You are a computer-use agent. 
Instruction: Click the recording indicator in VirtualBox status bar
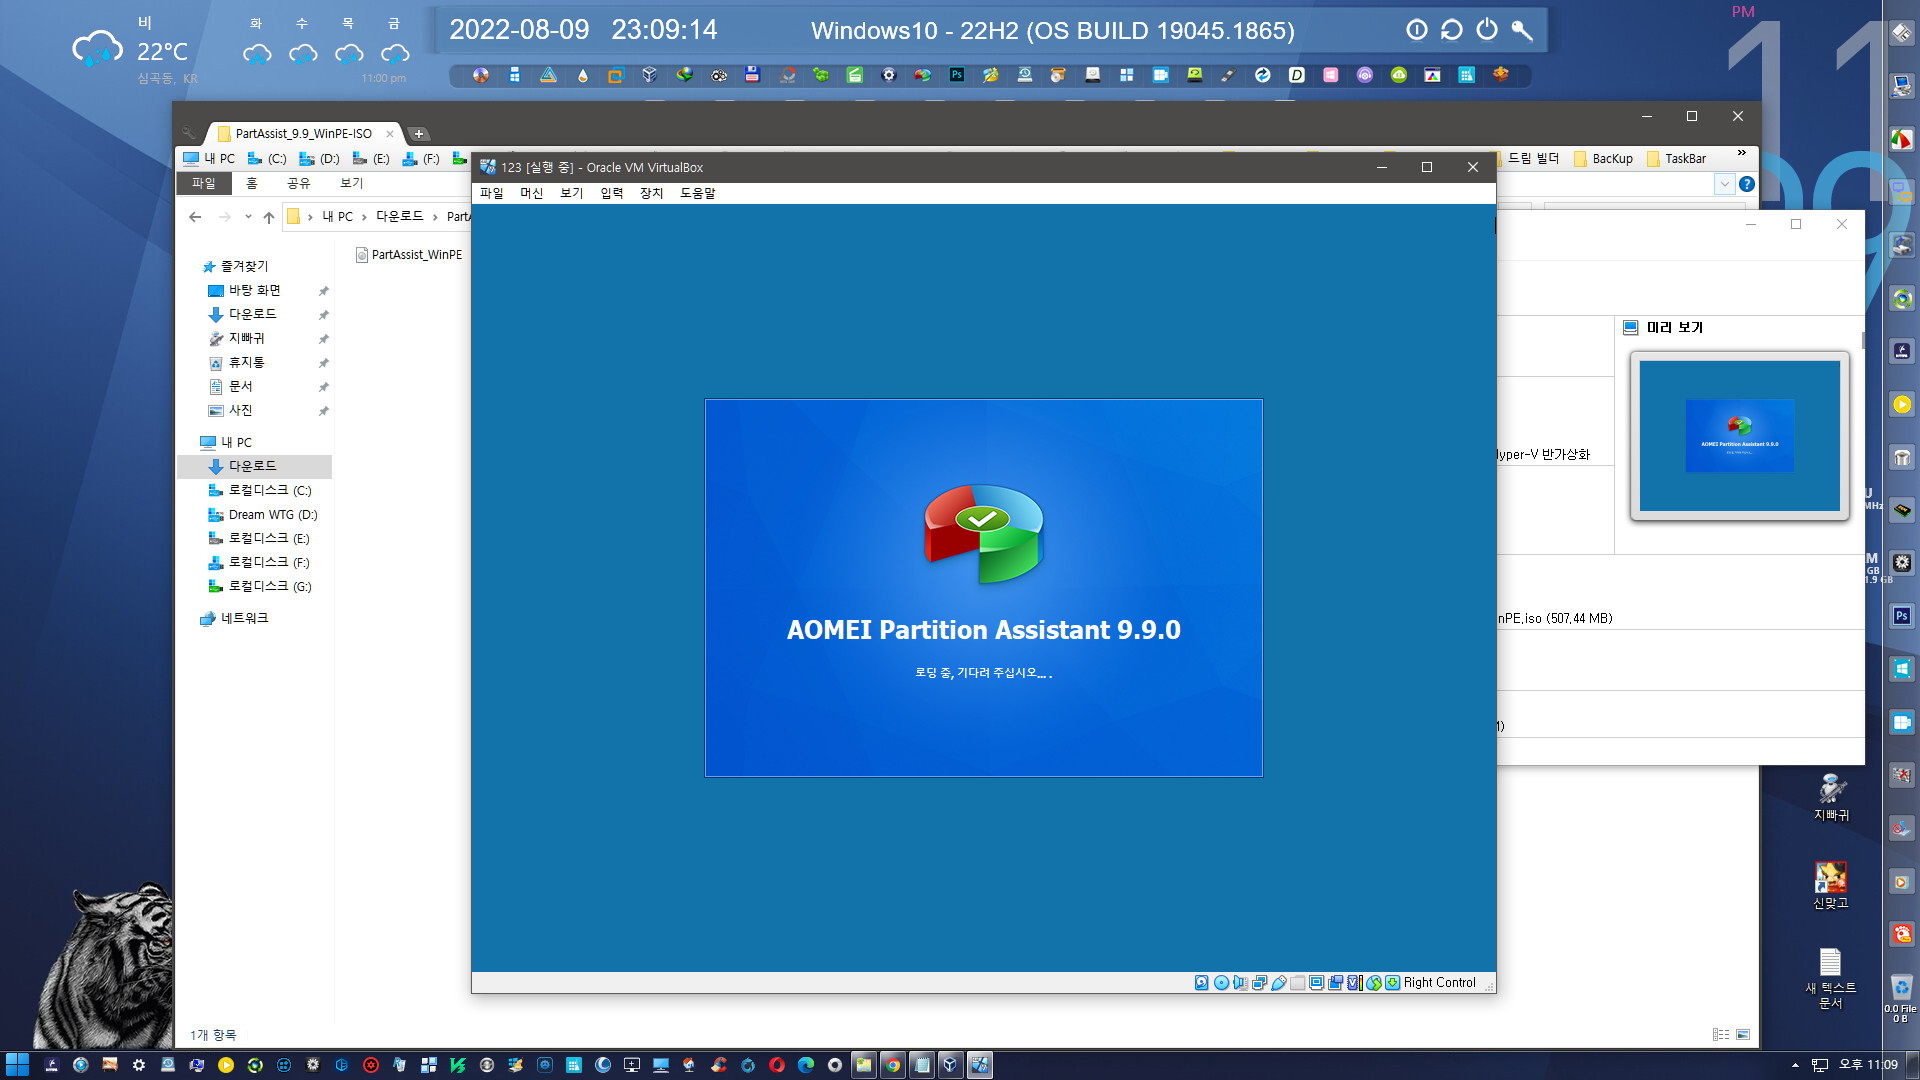(x=1336, y=983)
